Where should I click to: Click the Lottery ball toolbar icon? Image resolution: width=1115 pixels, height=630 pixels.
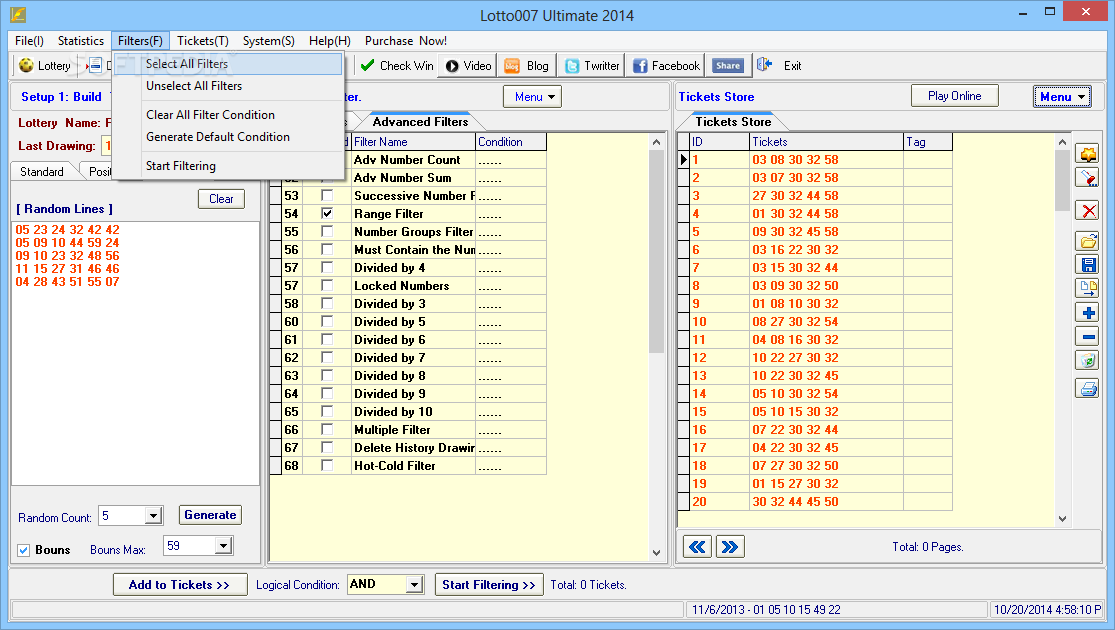click(26, 65)
